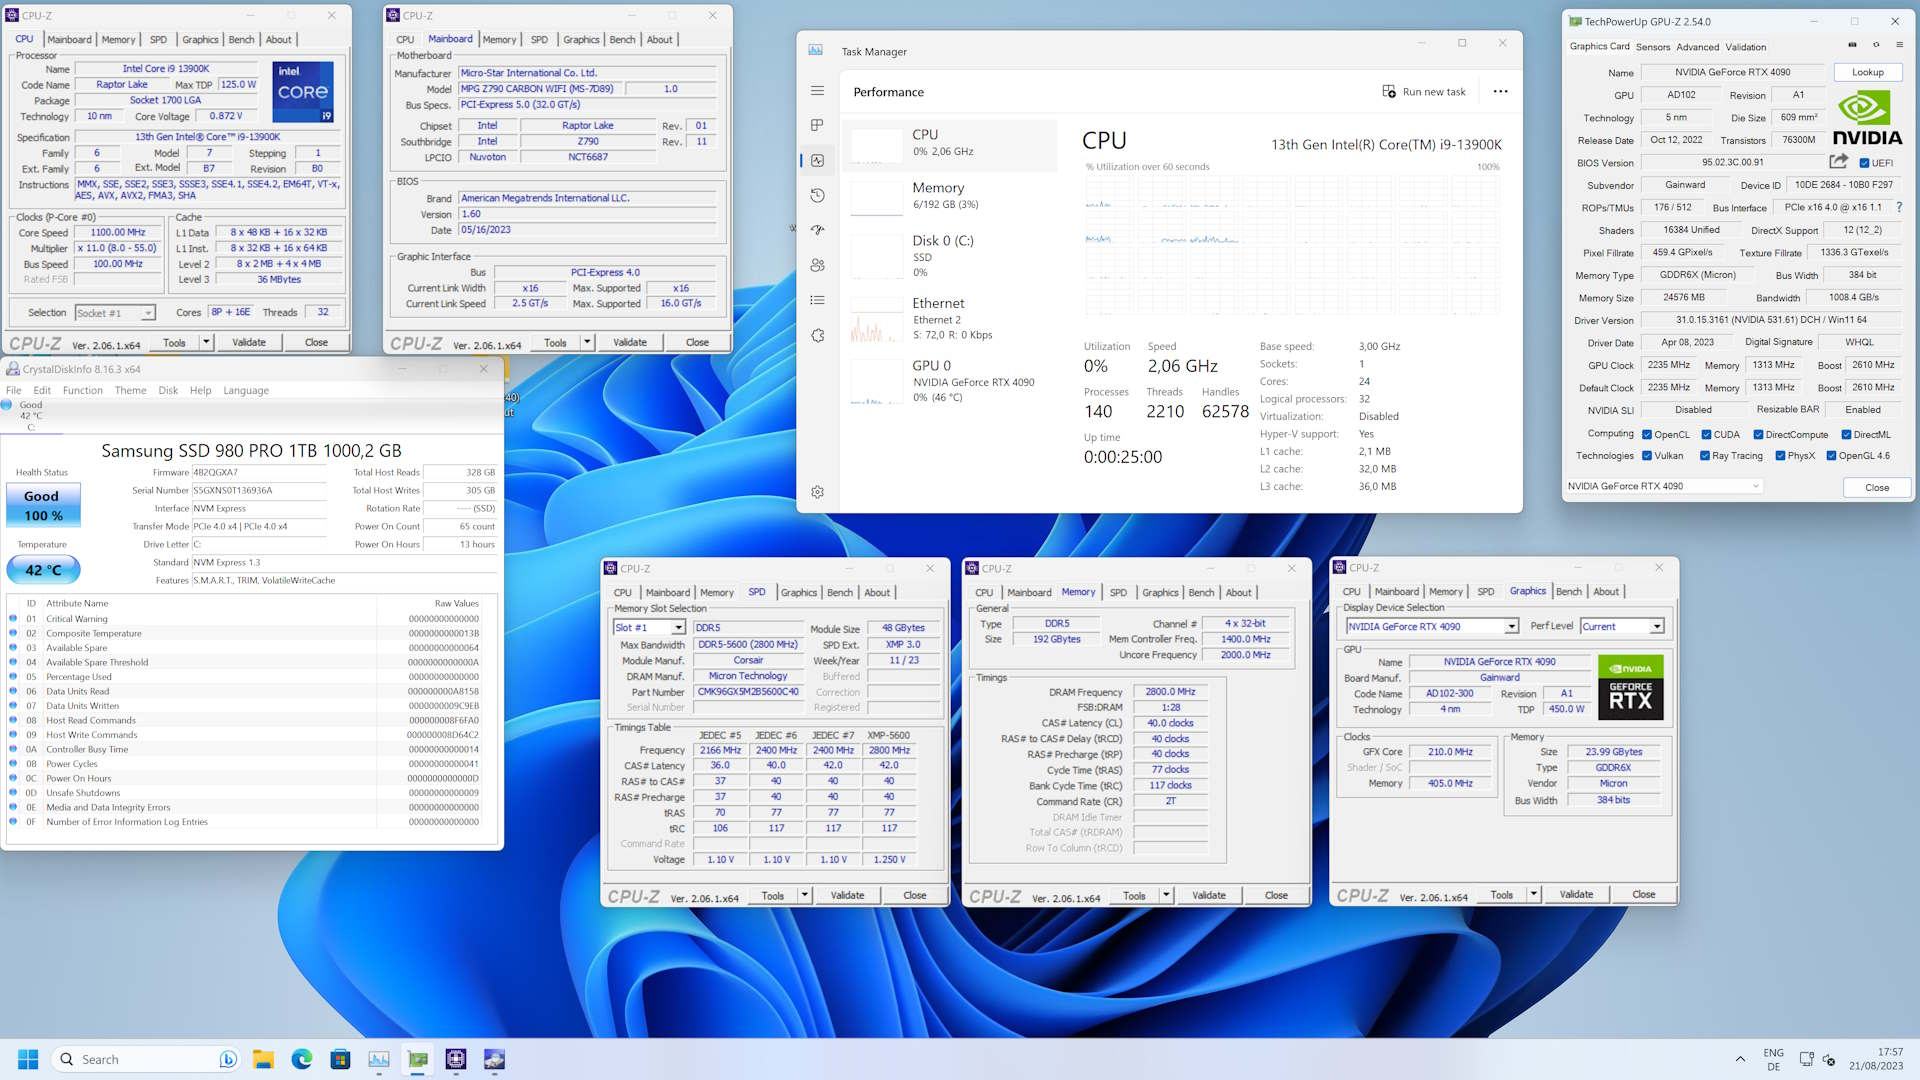Open Display Device dropdown in CPU-Z Graphics window

[x=1432, y=627]
